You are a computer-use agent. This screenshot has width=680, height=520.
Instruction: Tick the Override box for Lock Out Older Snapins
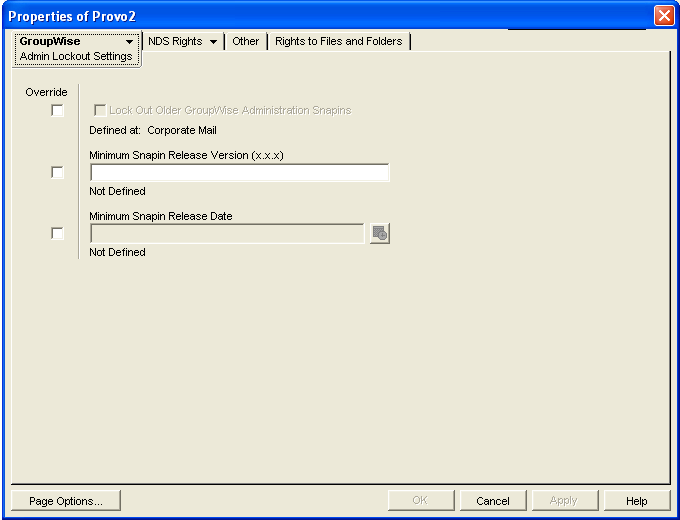coord(57,110)
